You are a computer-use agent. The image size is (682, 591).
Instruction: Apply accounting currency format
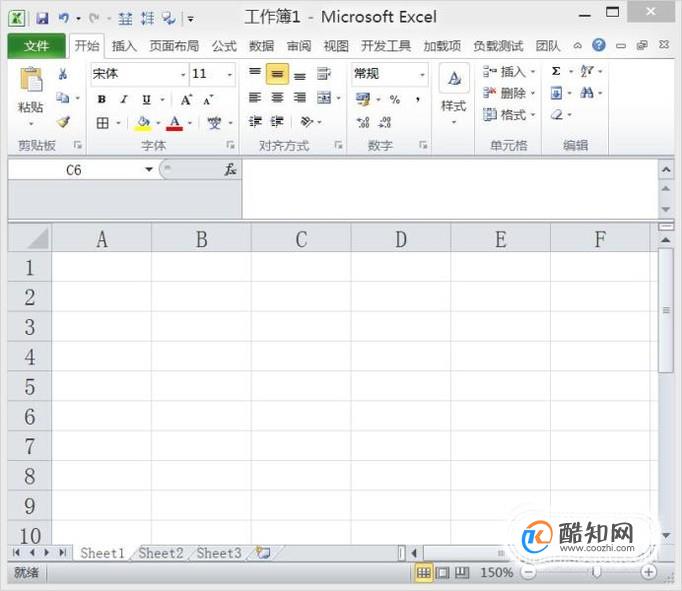[363, 99]
